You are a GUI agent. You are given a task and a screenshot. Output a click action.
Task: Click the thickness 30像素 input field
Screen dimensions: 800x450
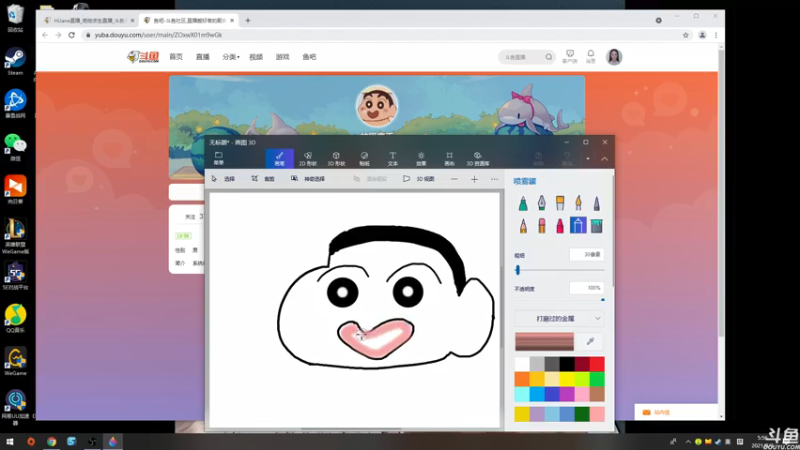(x=587, y=254)
